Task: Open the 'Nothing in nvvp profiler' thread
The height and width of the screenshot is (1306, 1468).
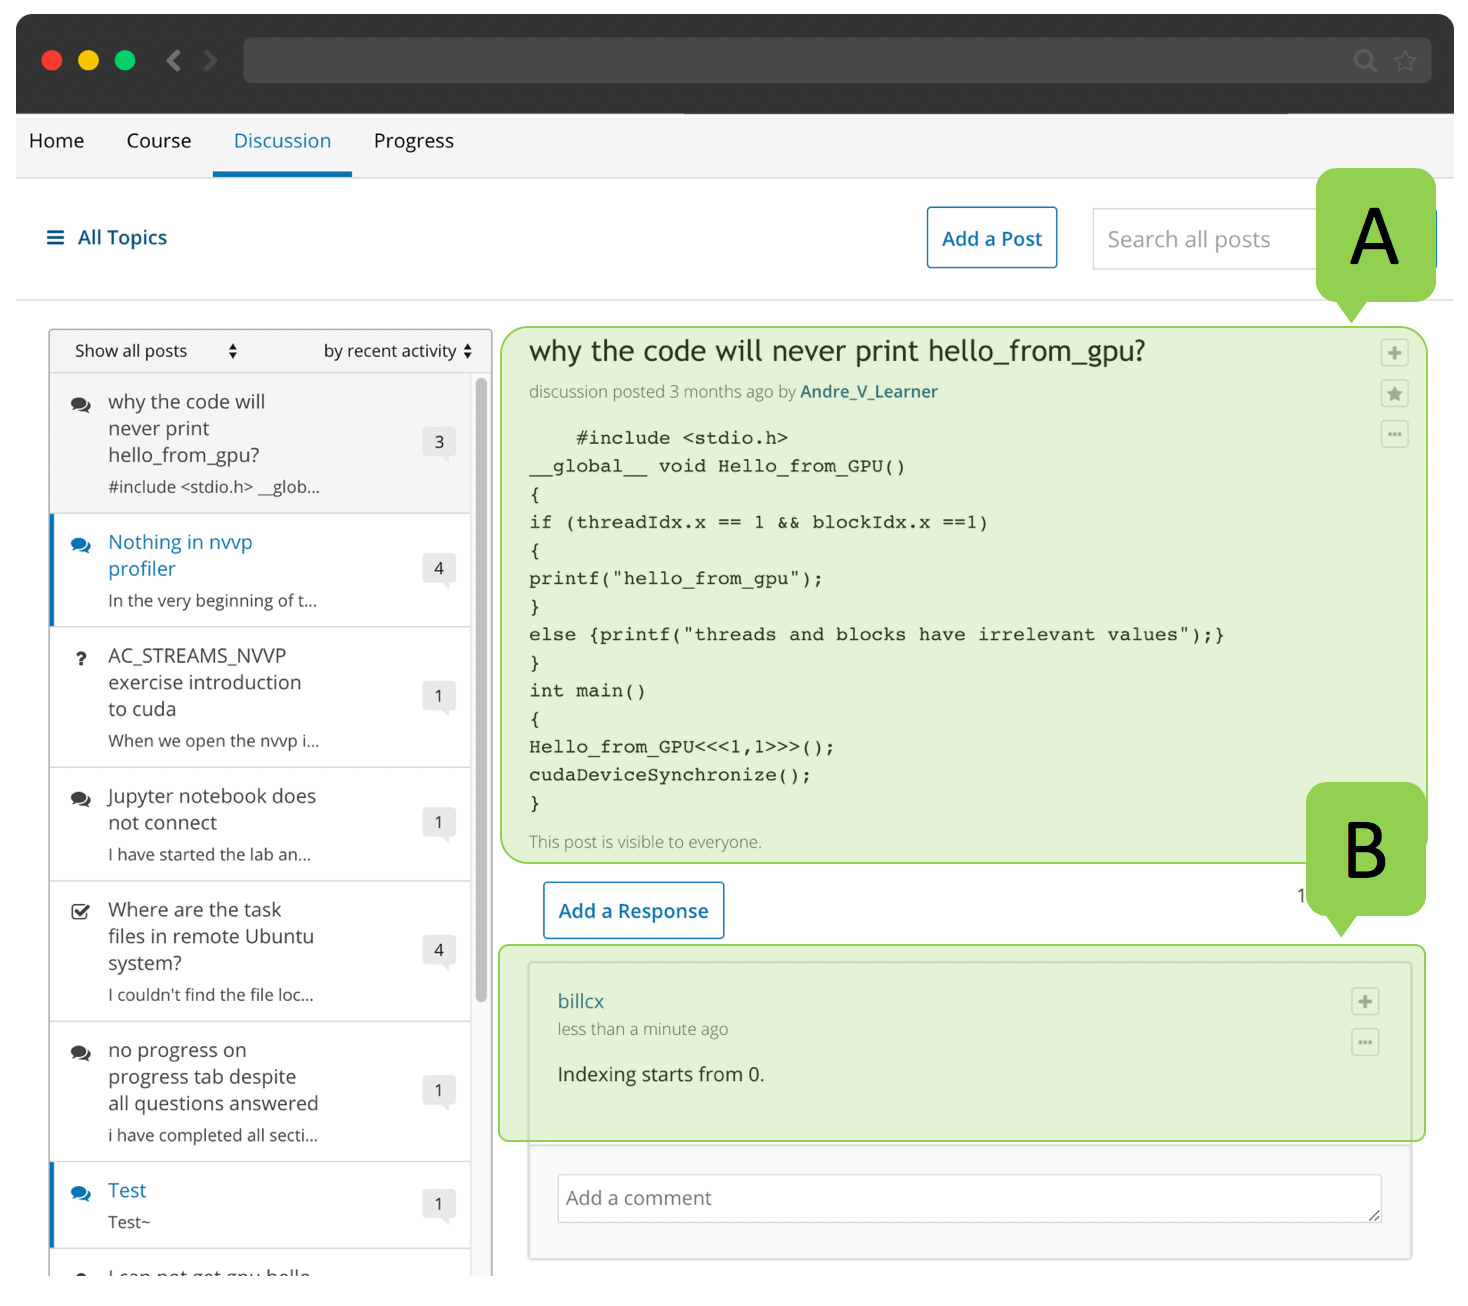Action: tap(180, 555)
